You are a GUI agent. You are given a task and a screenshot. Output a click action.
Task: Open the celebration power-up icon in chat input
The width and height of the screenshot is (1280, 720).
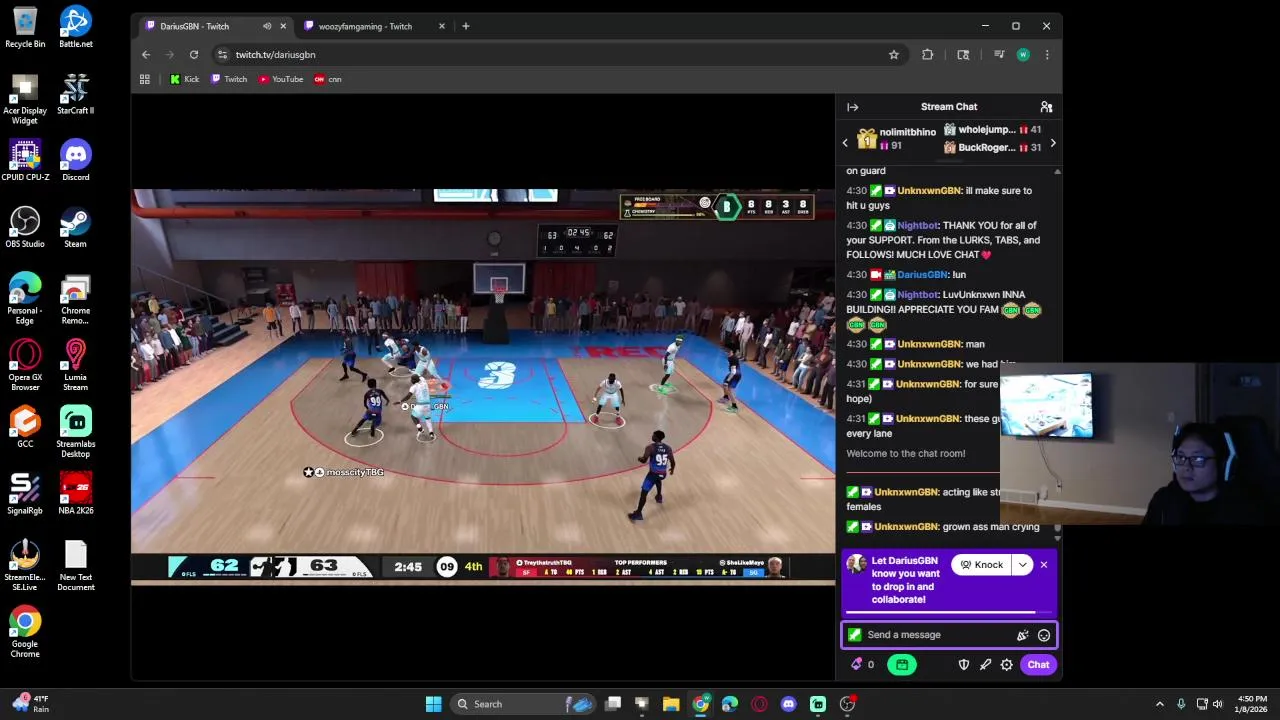click(x=1022, y=635)
